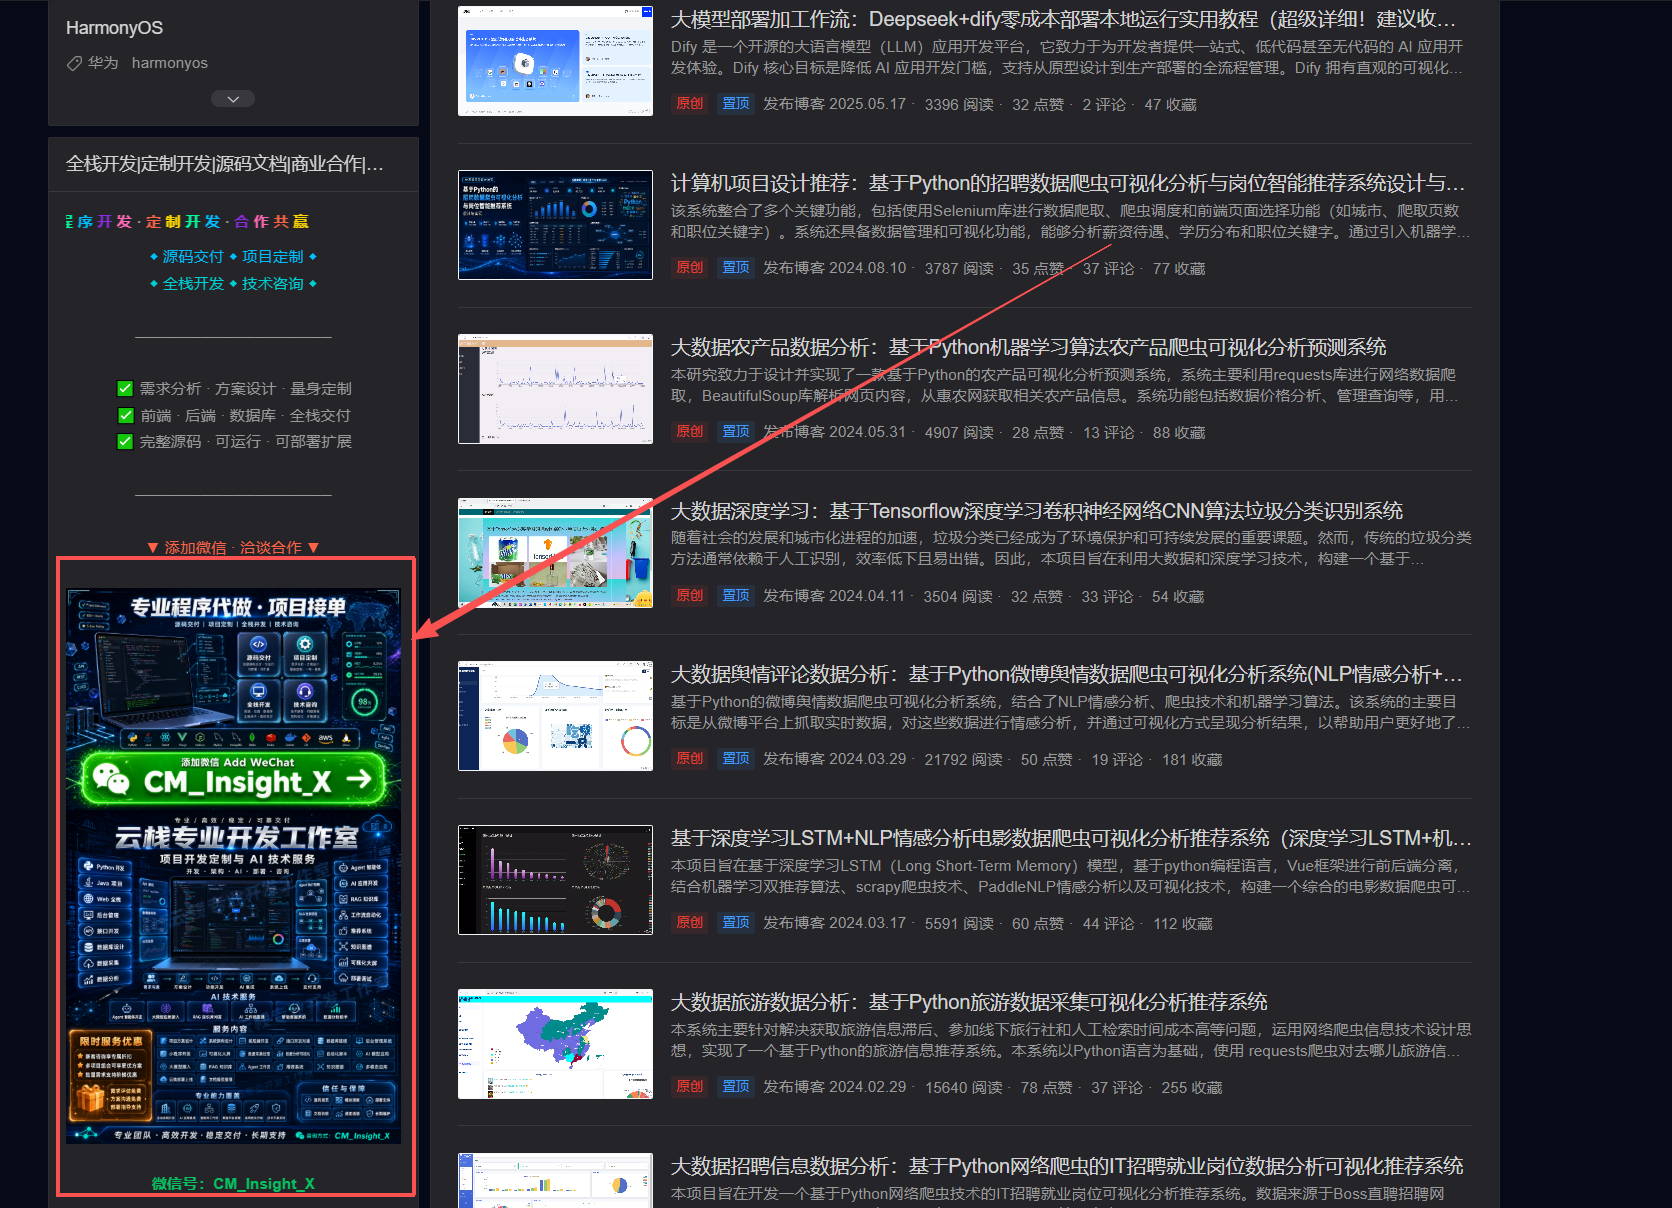The height and width of the screenshot is (1208, 1672).
Task: Click the 44 评论 count
Action: pos(1109,924)
